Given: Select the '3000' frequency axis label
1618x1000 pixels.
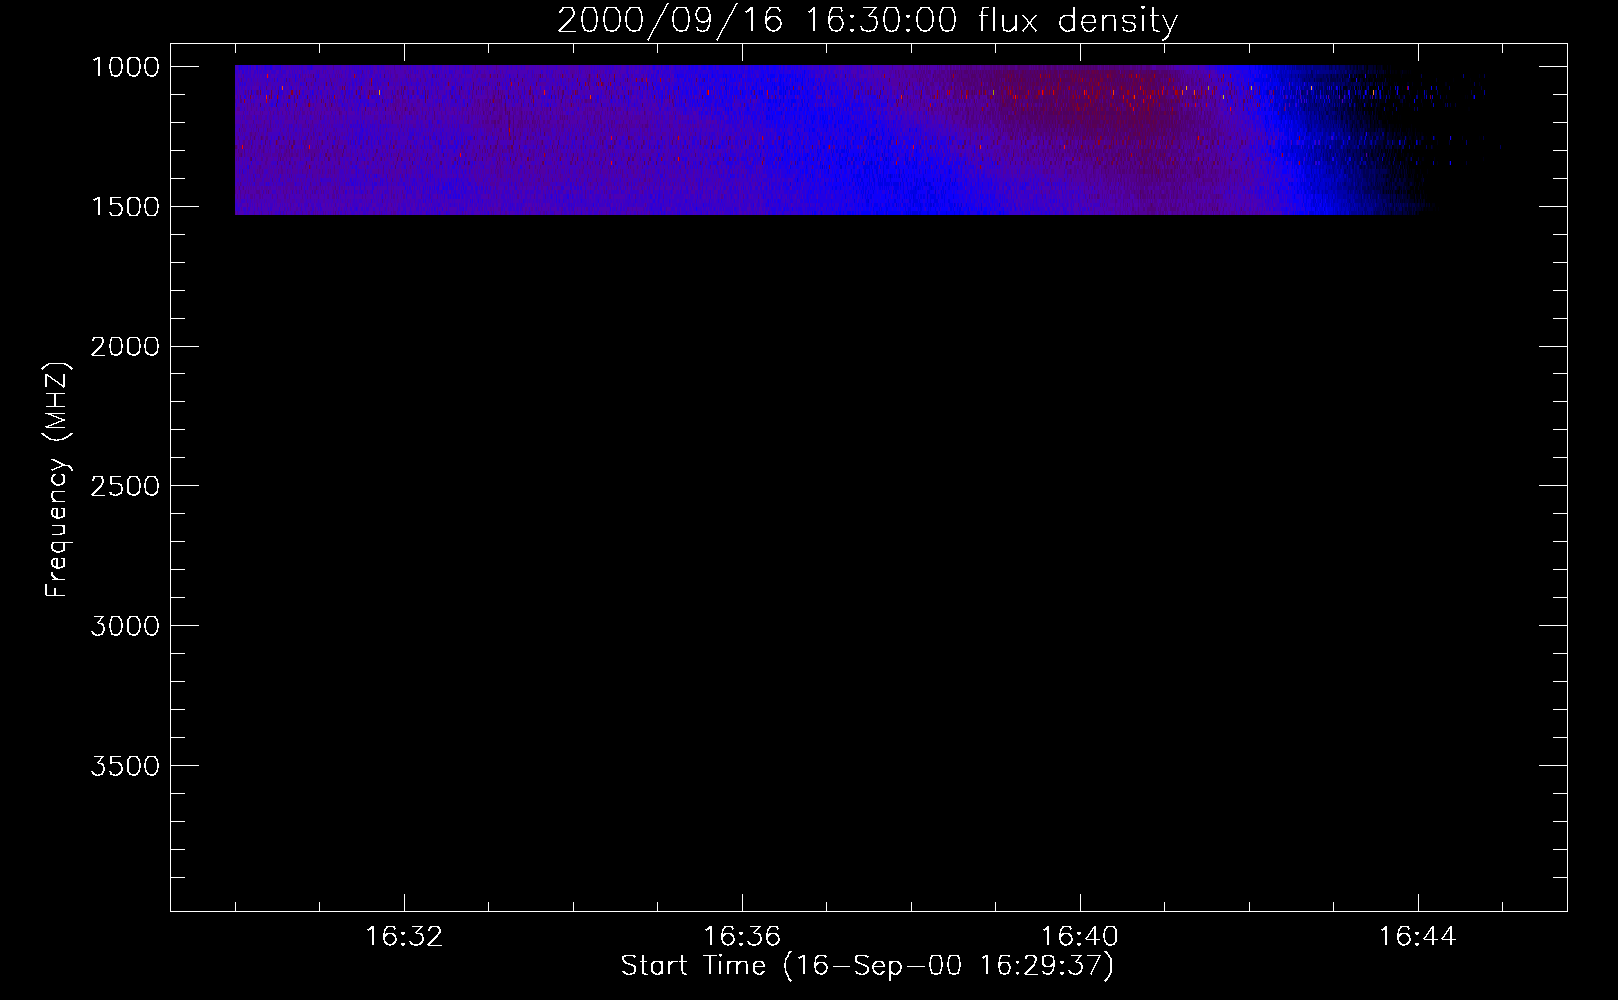Looking at the screenshot, I should coord(125,627).
